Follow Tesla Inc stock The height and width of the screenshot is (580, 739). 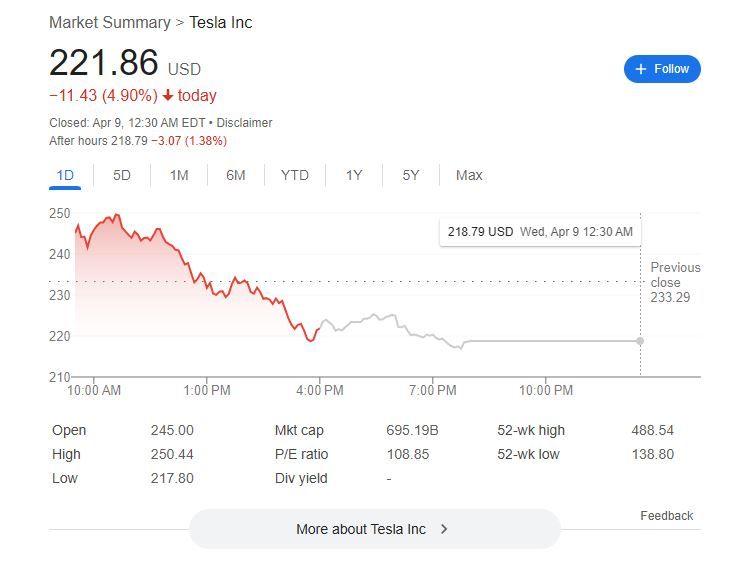[x=662, y=69]
